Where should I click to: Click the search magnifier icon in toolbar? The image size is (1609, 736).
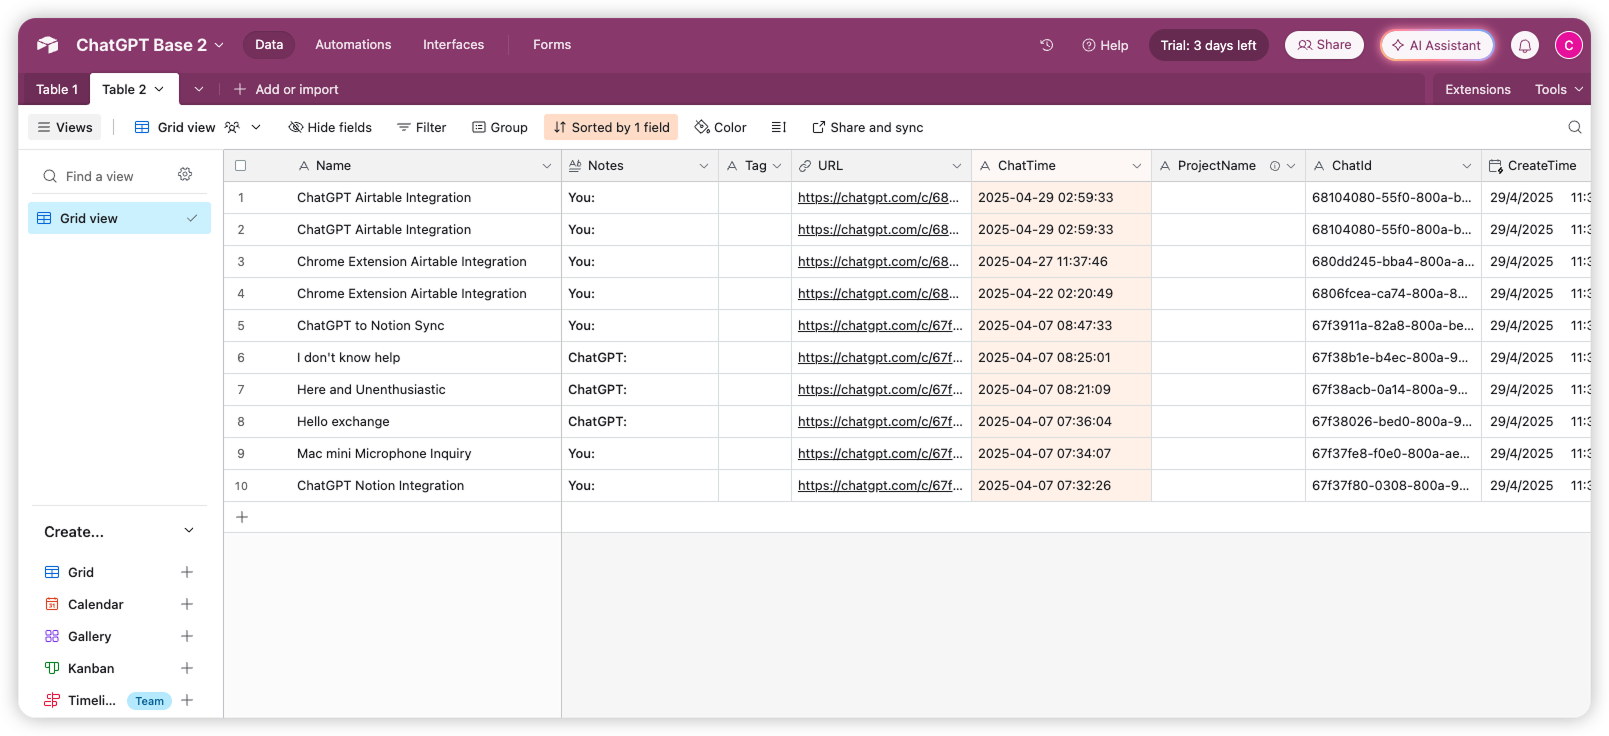pos(1575,127)
